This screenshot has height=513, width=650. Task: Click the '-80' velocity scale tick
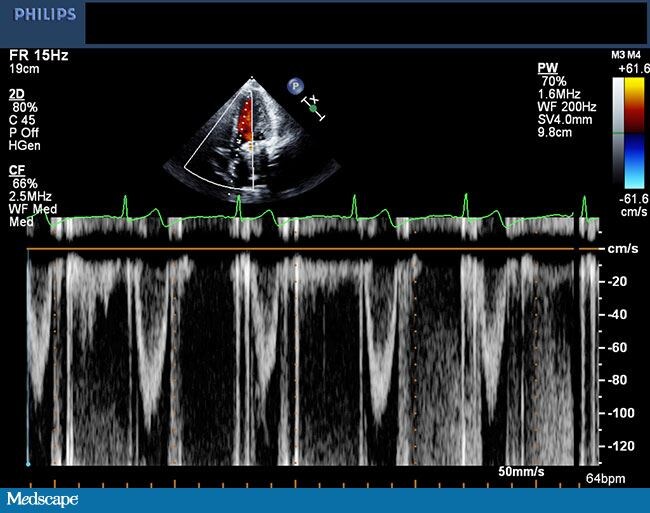(617, 380)
